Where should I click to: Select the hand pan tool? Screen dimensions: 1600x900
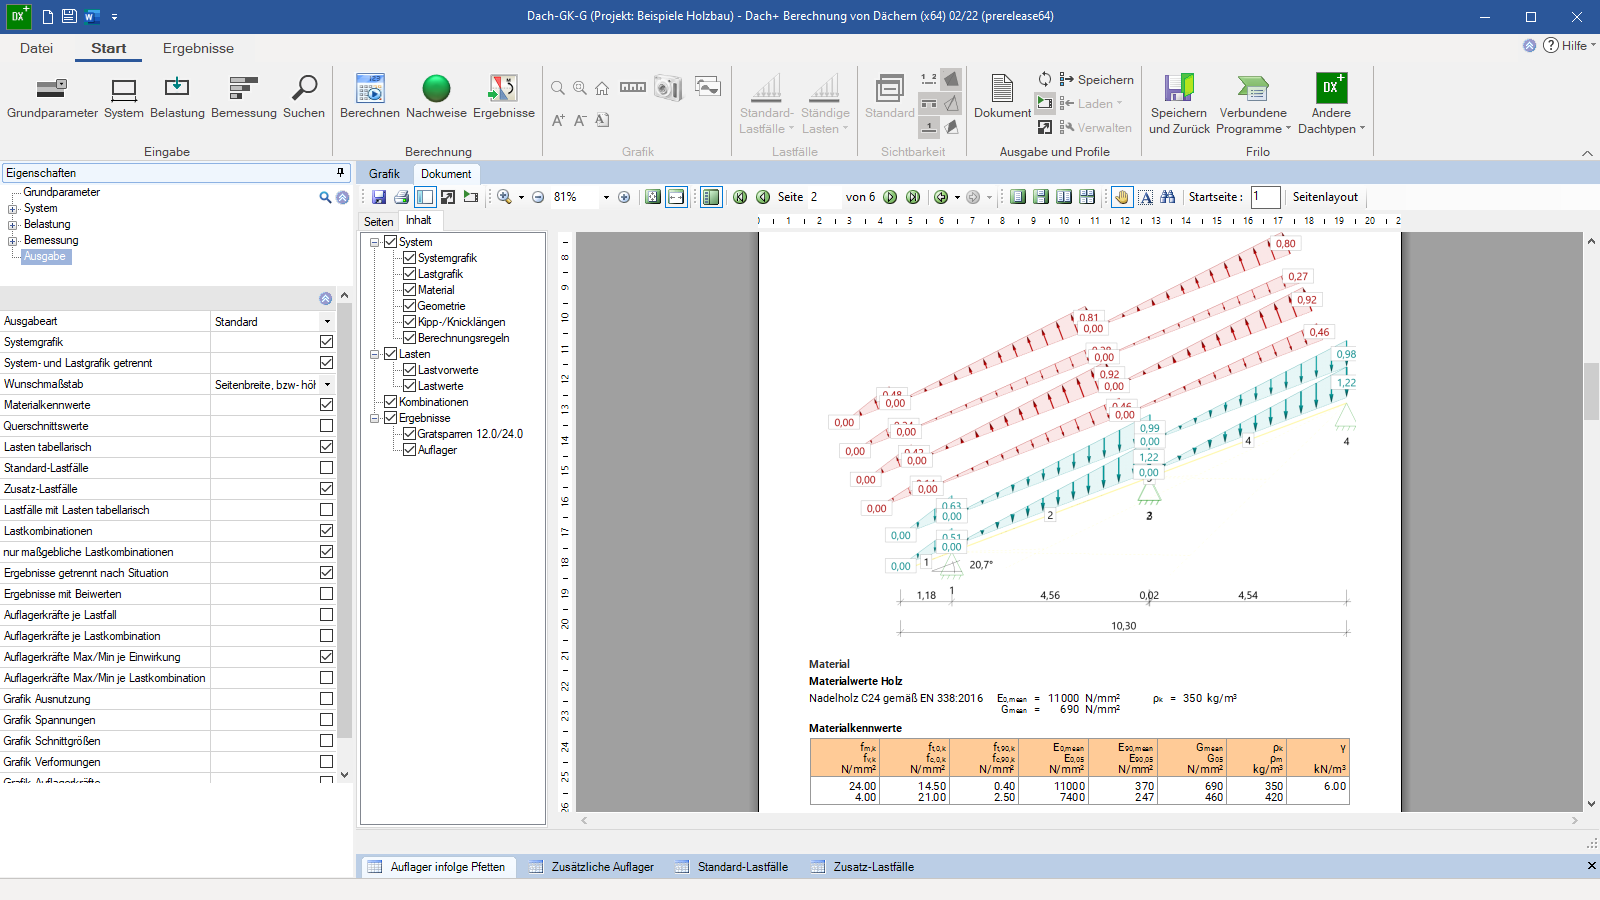[x=1122, y=197]
